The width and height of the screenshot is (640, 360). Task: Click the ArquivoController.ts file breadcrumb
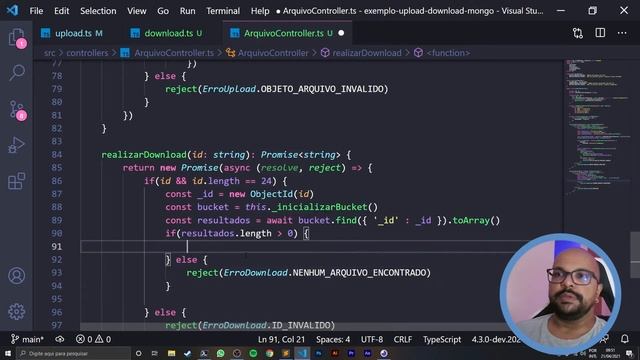coord(174,53)
